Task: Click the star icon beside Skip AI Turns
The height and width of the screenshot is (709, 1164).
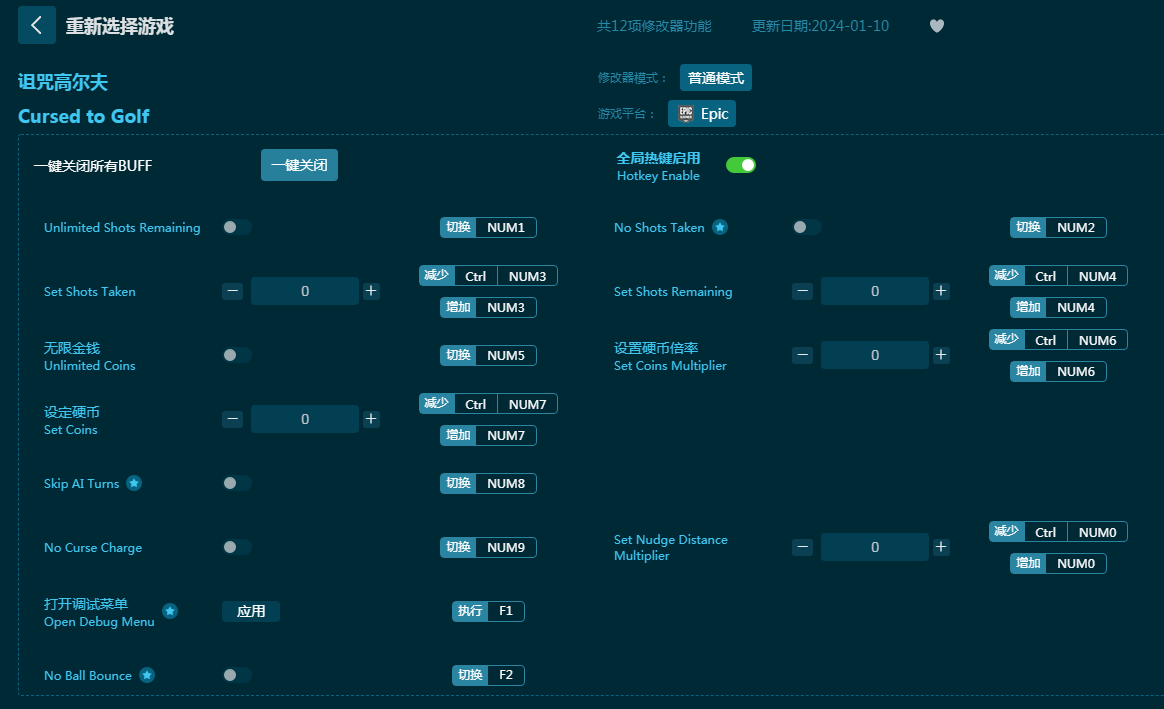Action: [134, 483]
